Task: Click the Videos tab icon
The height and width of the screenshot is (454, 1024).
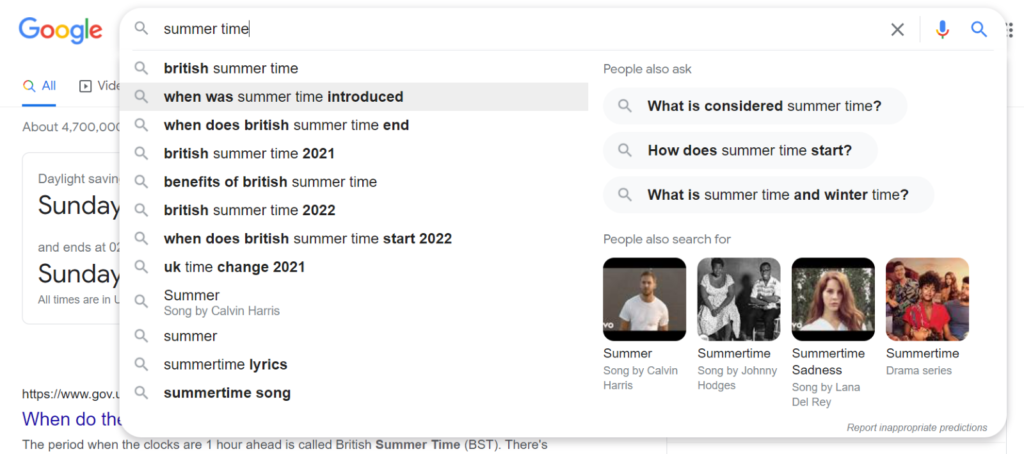Action: 86,86
